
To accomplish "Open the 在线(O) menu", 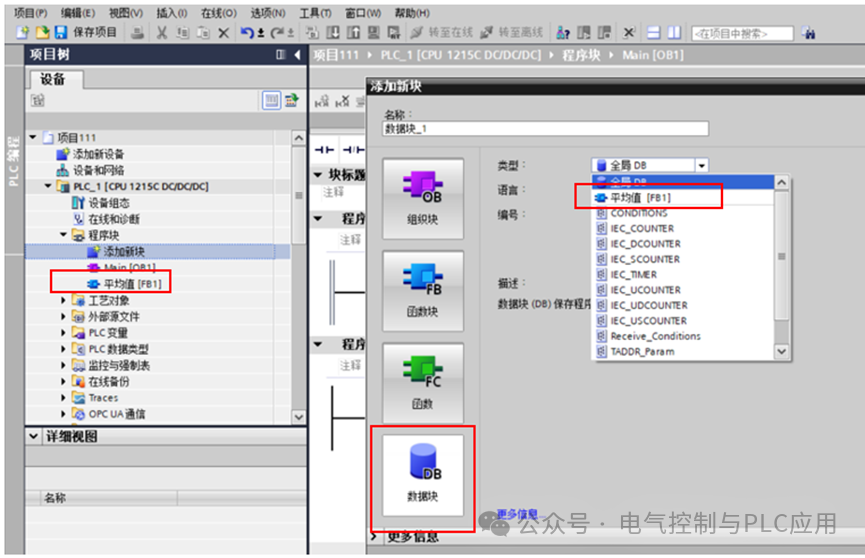I will pos(218,13).
